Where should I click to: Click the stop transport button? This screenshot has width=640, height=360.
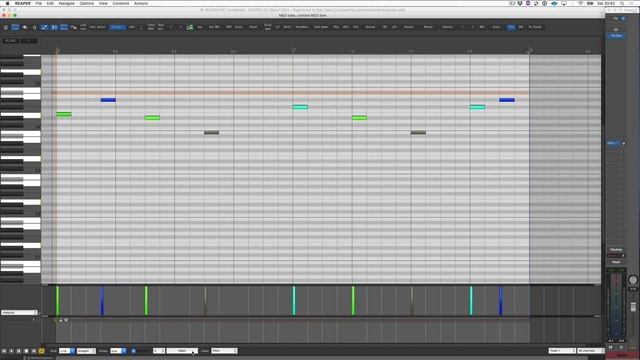tap(26, 351)
